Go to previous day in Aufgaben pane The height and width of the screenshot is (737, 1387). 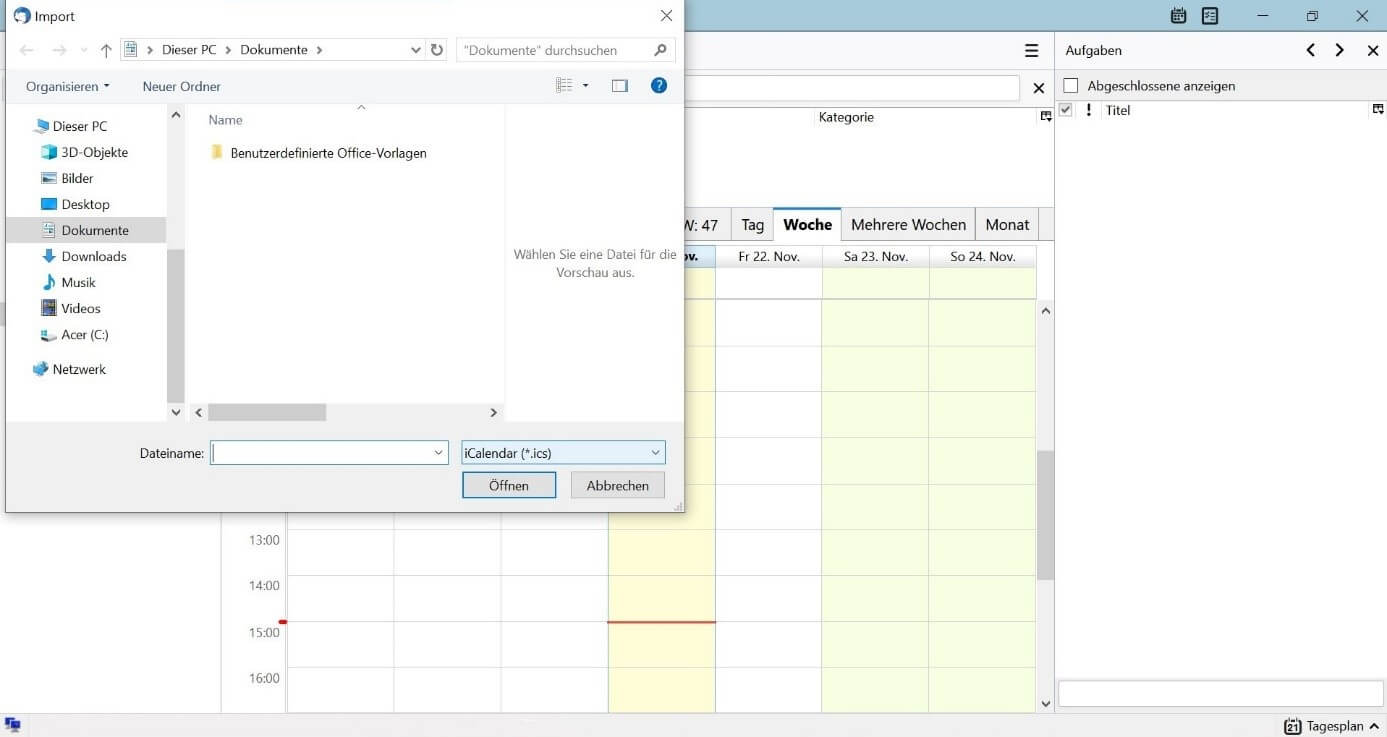[x=1310, y=50]
